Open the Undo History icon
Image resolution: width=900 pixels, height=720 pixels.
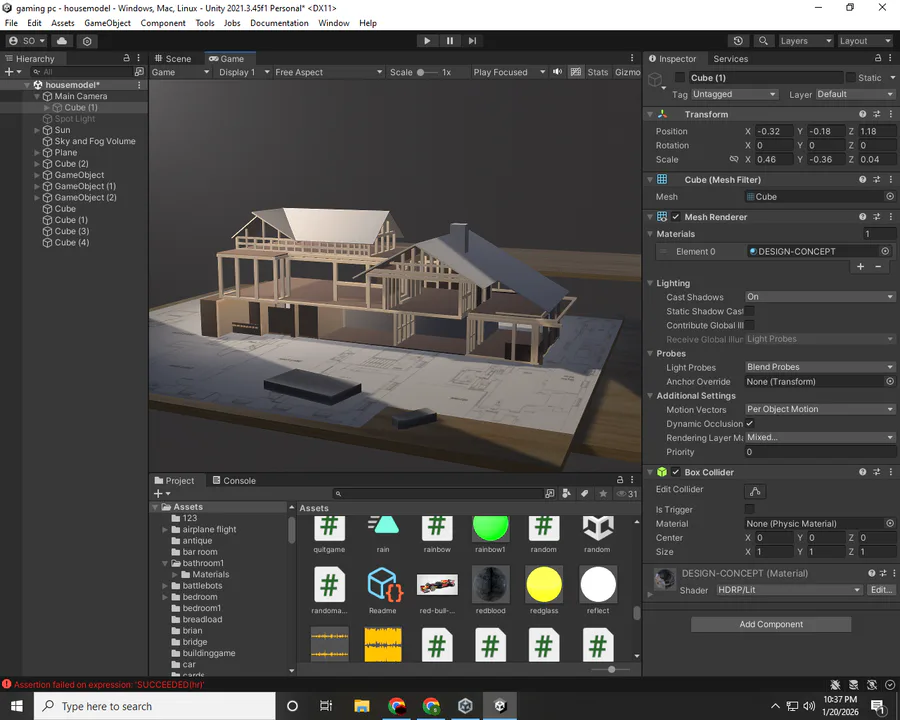[738, 41]
